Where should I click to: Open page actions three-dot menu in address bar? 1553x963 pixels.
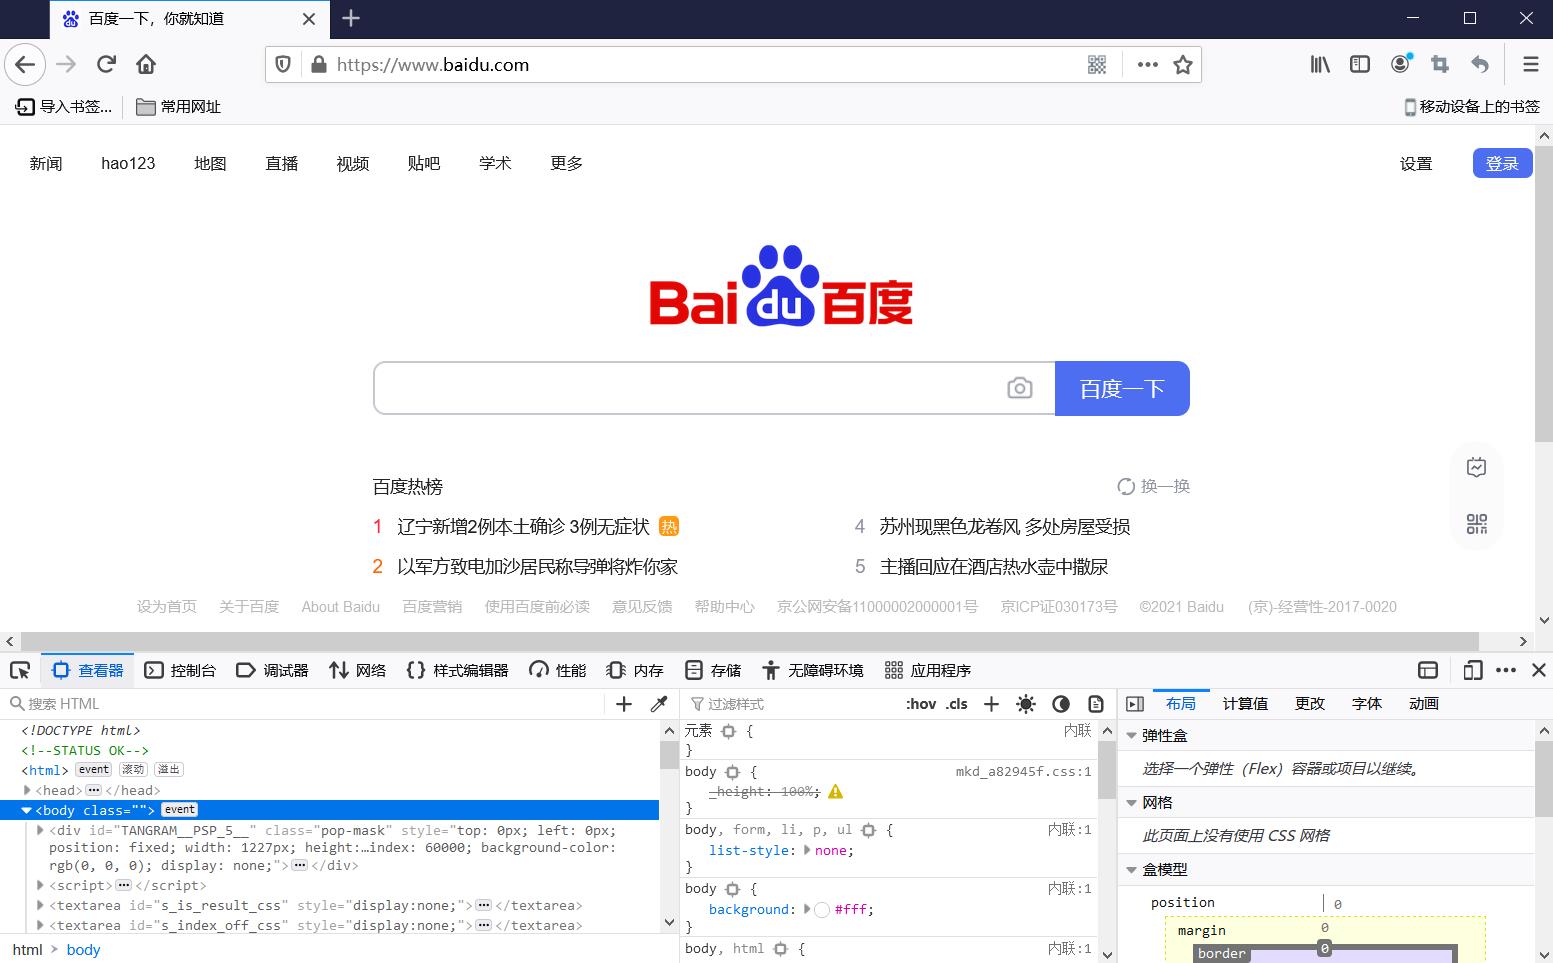pyautogui.click(x=1148, y=65)
